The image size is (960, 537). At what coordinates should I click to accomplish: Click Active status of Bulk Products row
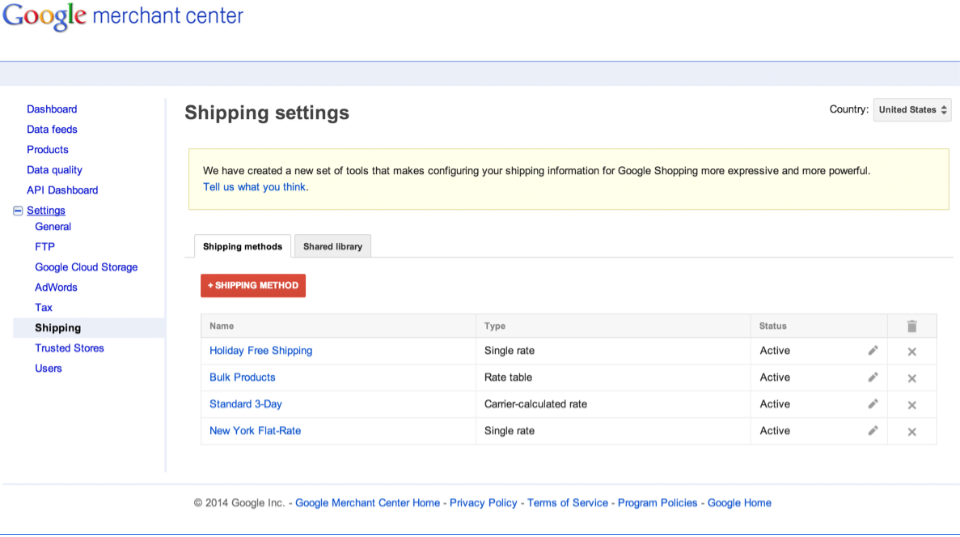tap(774, 377)
